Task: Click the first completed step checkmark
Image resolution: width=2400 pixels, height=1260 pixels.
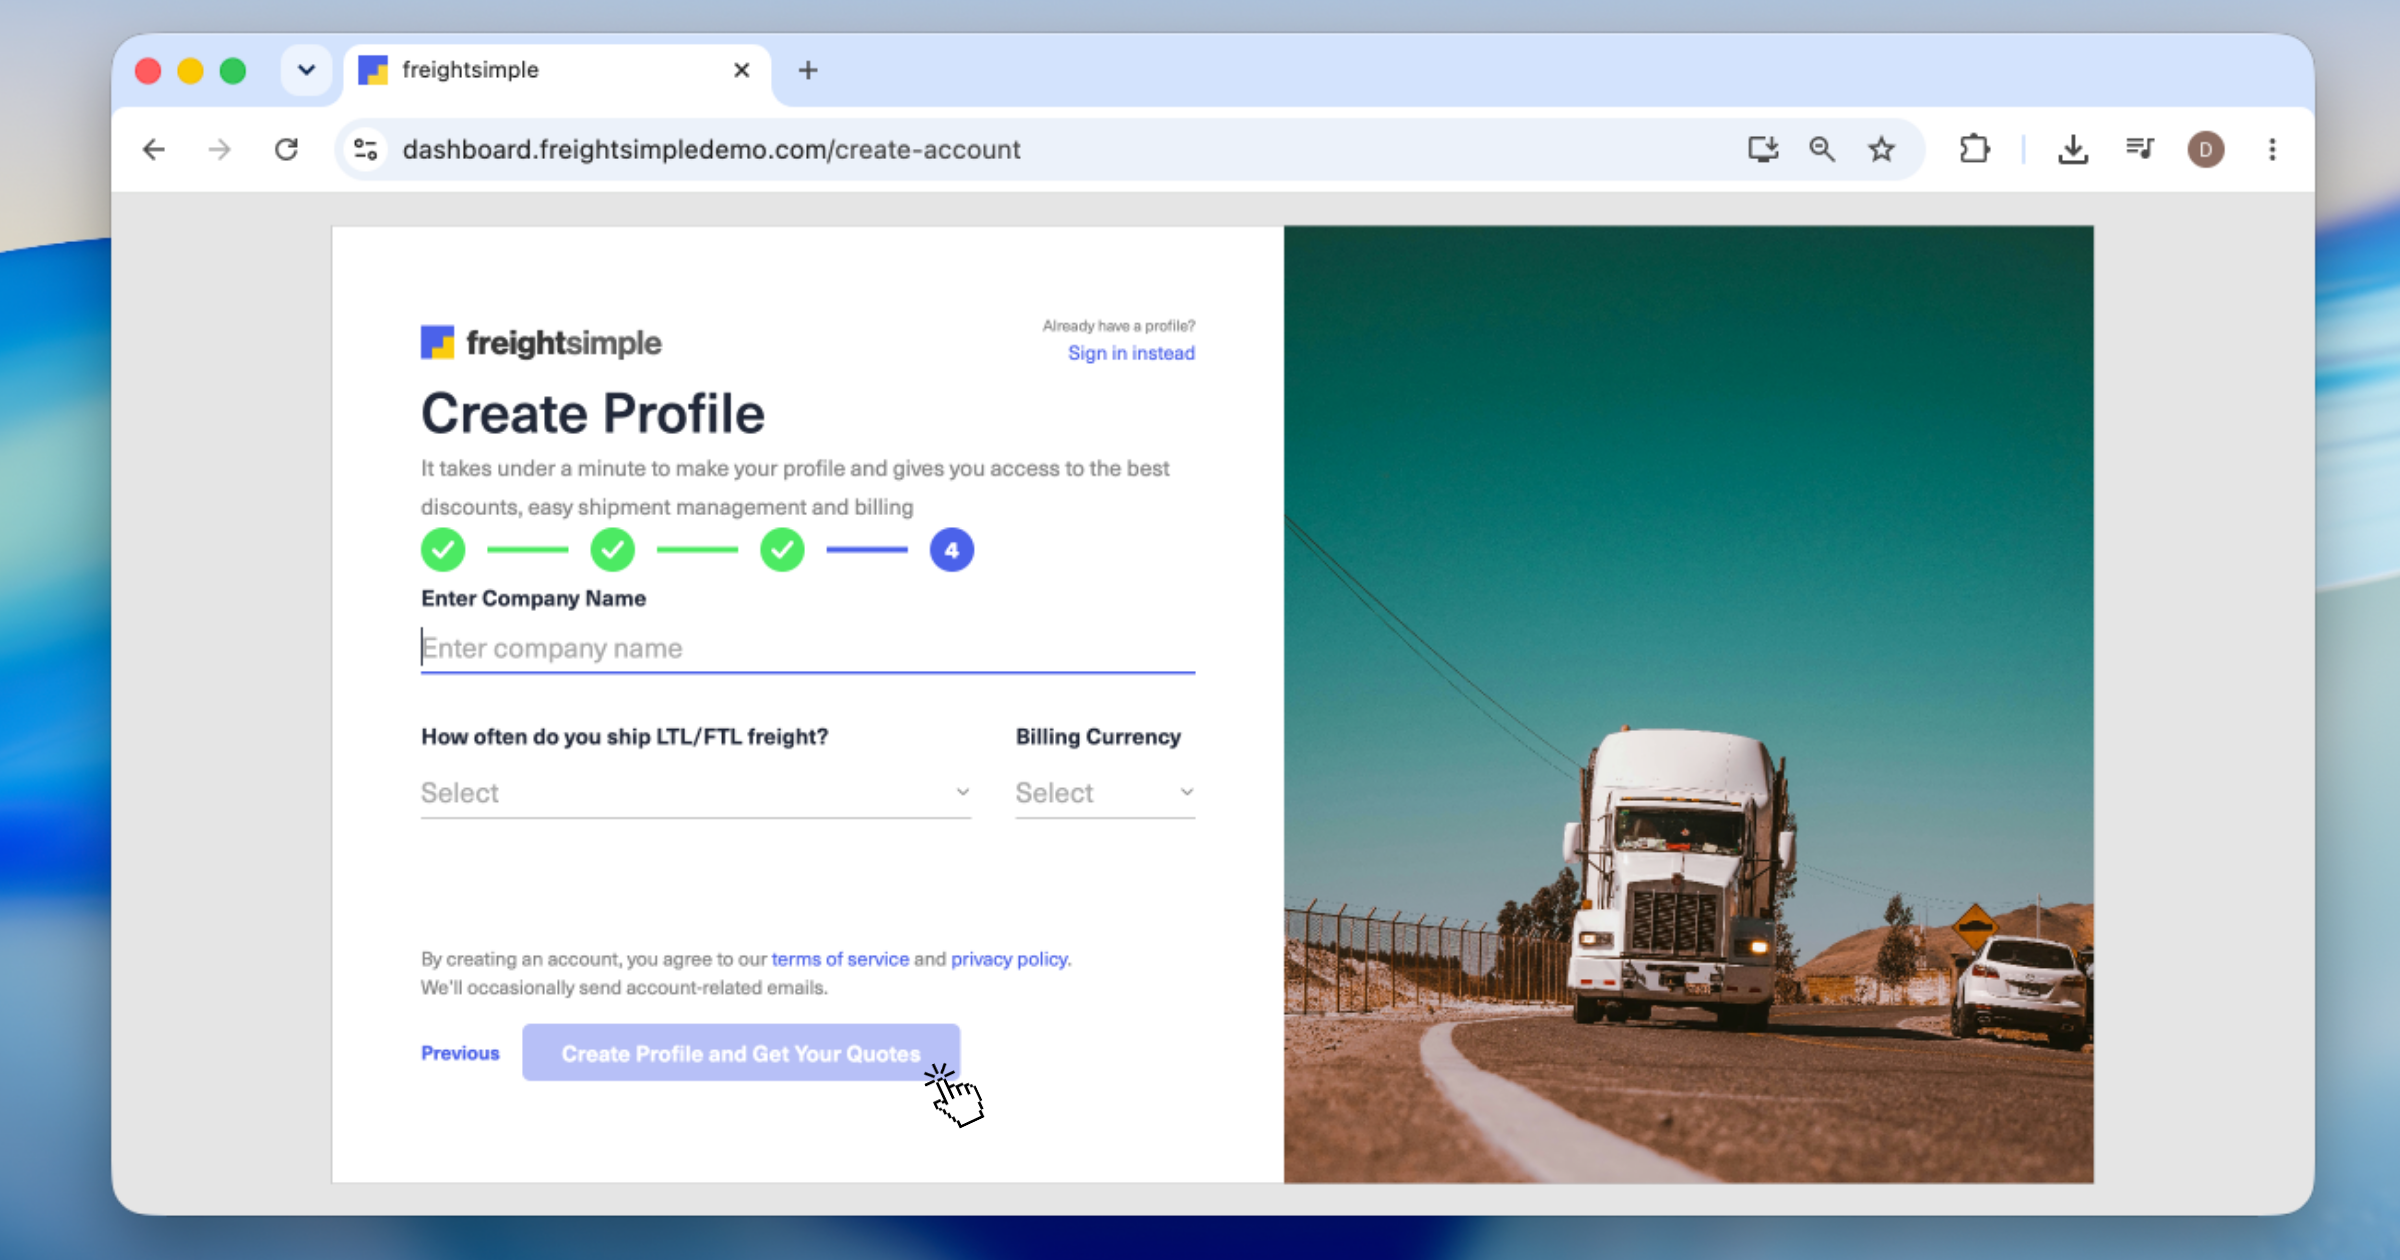Action: pos(443,550)
